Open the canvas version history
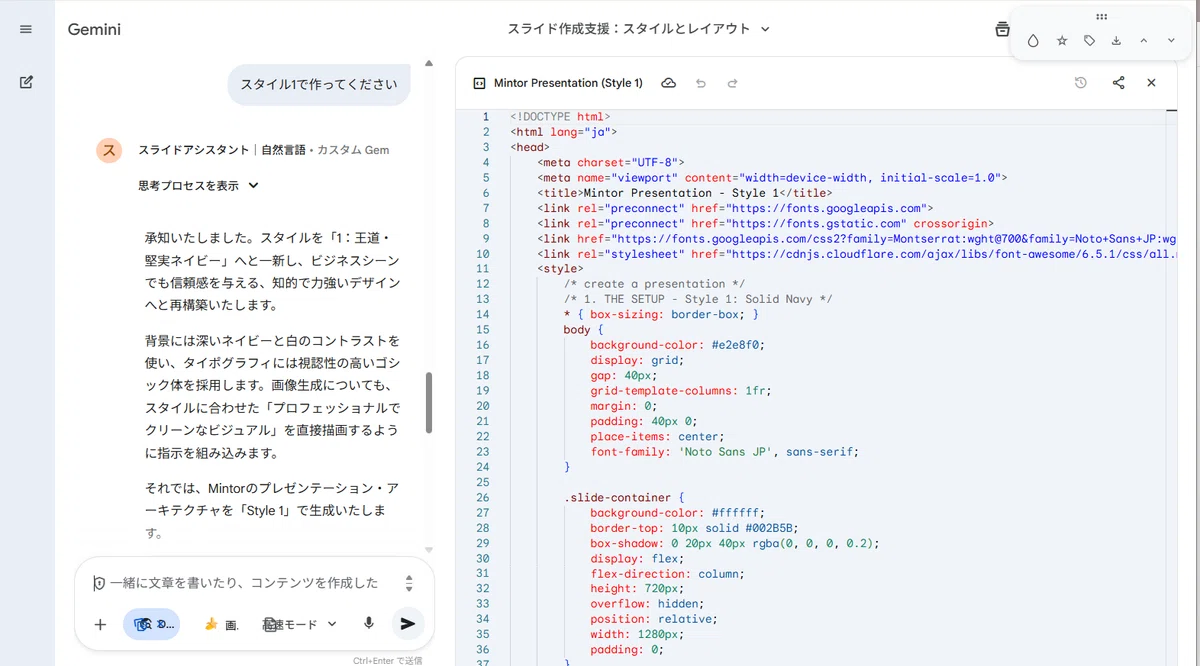 coord(1081,83)
